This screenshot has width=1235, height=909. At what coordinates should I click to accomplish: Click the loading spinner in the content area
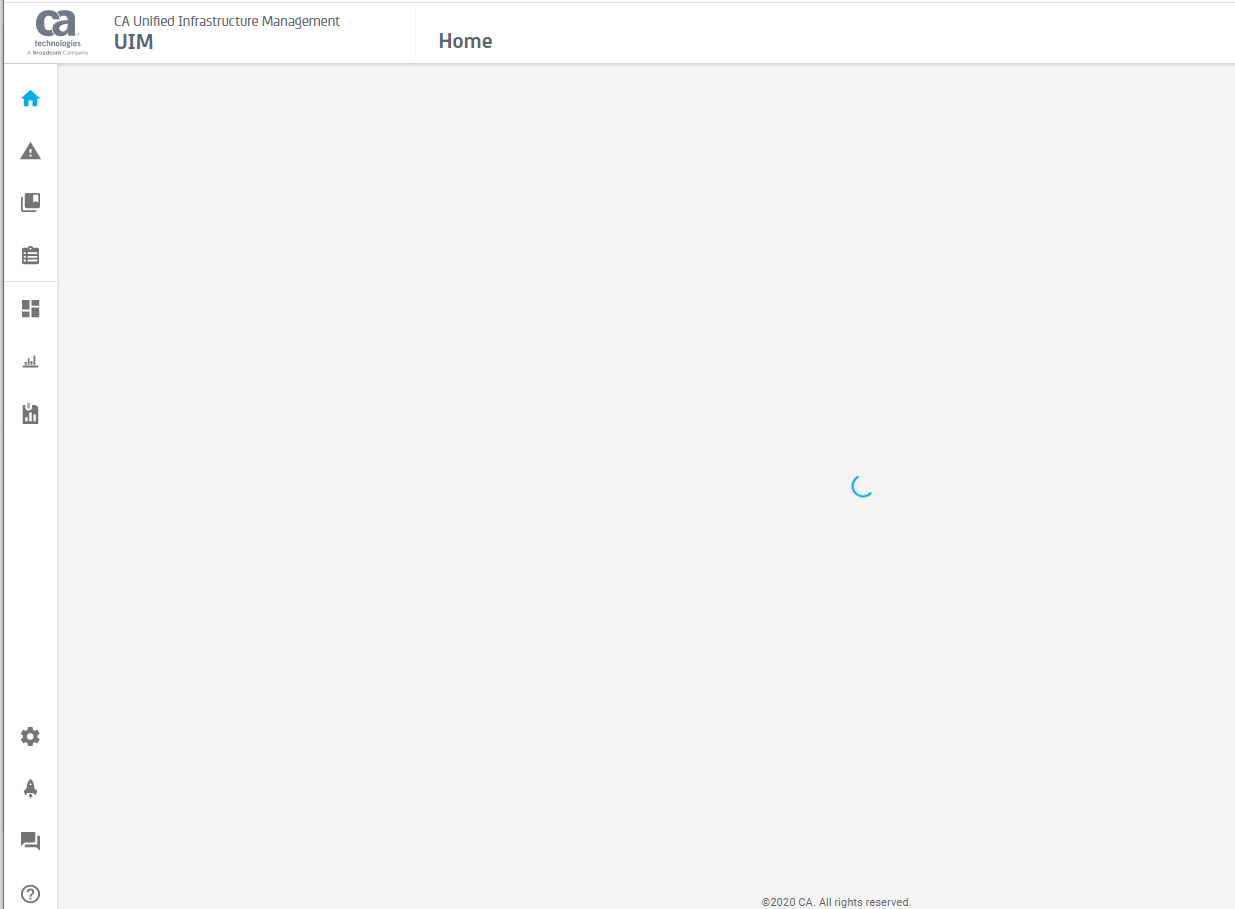tap(861, 487)
